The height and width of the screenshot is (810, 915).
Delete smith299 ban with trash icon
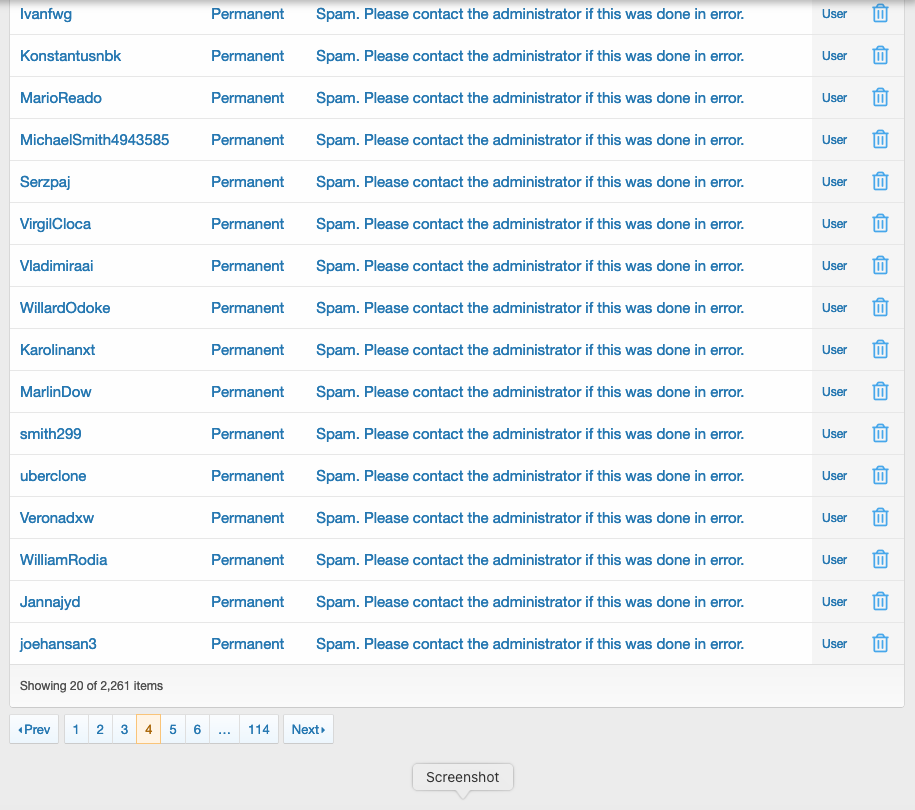tap(880, 434)
